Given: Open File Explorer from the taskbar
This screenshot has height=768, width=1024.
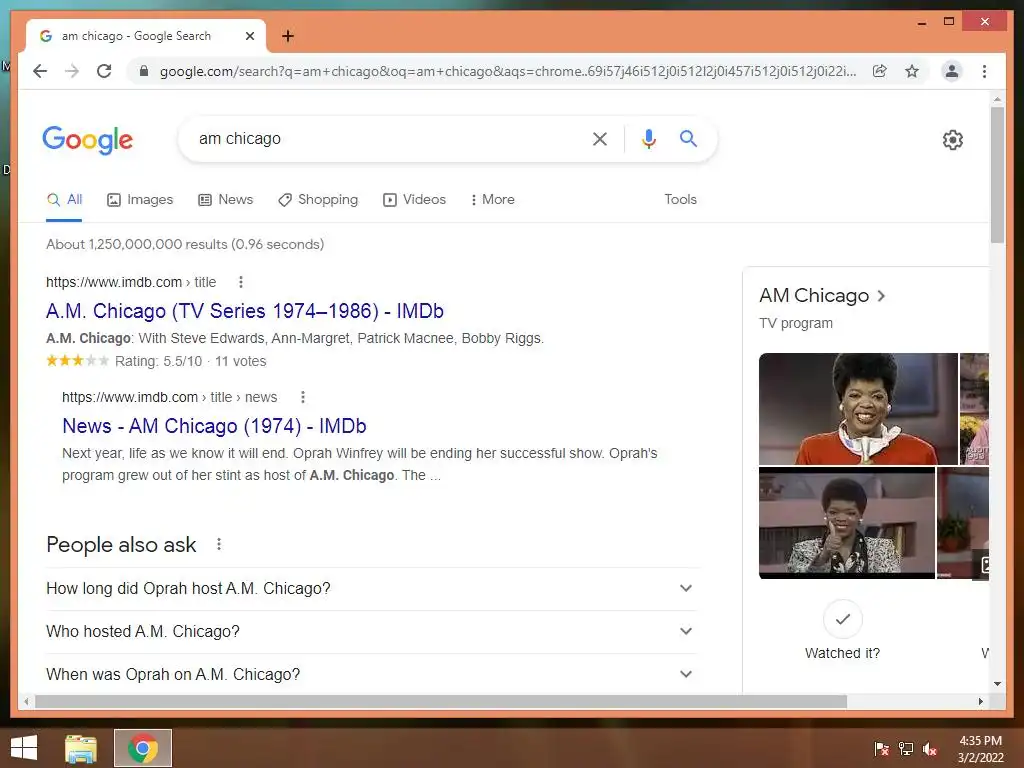Looking at the screenshot, I should (x=81, y=748).
